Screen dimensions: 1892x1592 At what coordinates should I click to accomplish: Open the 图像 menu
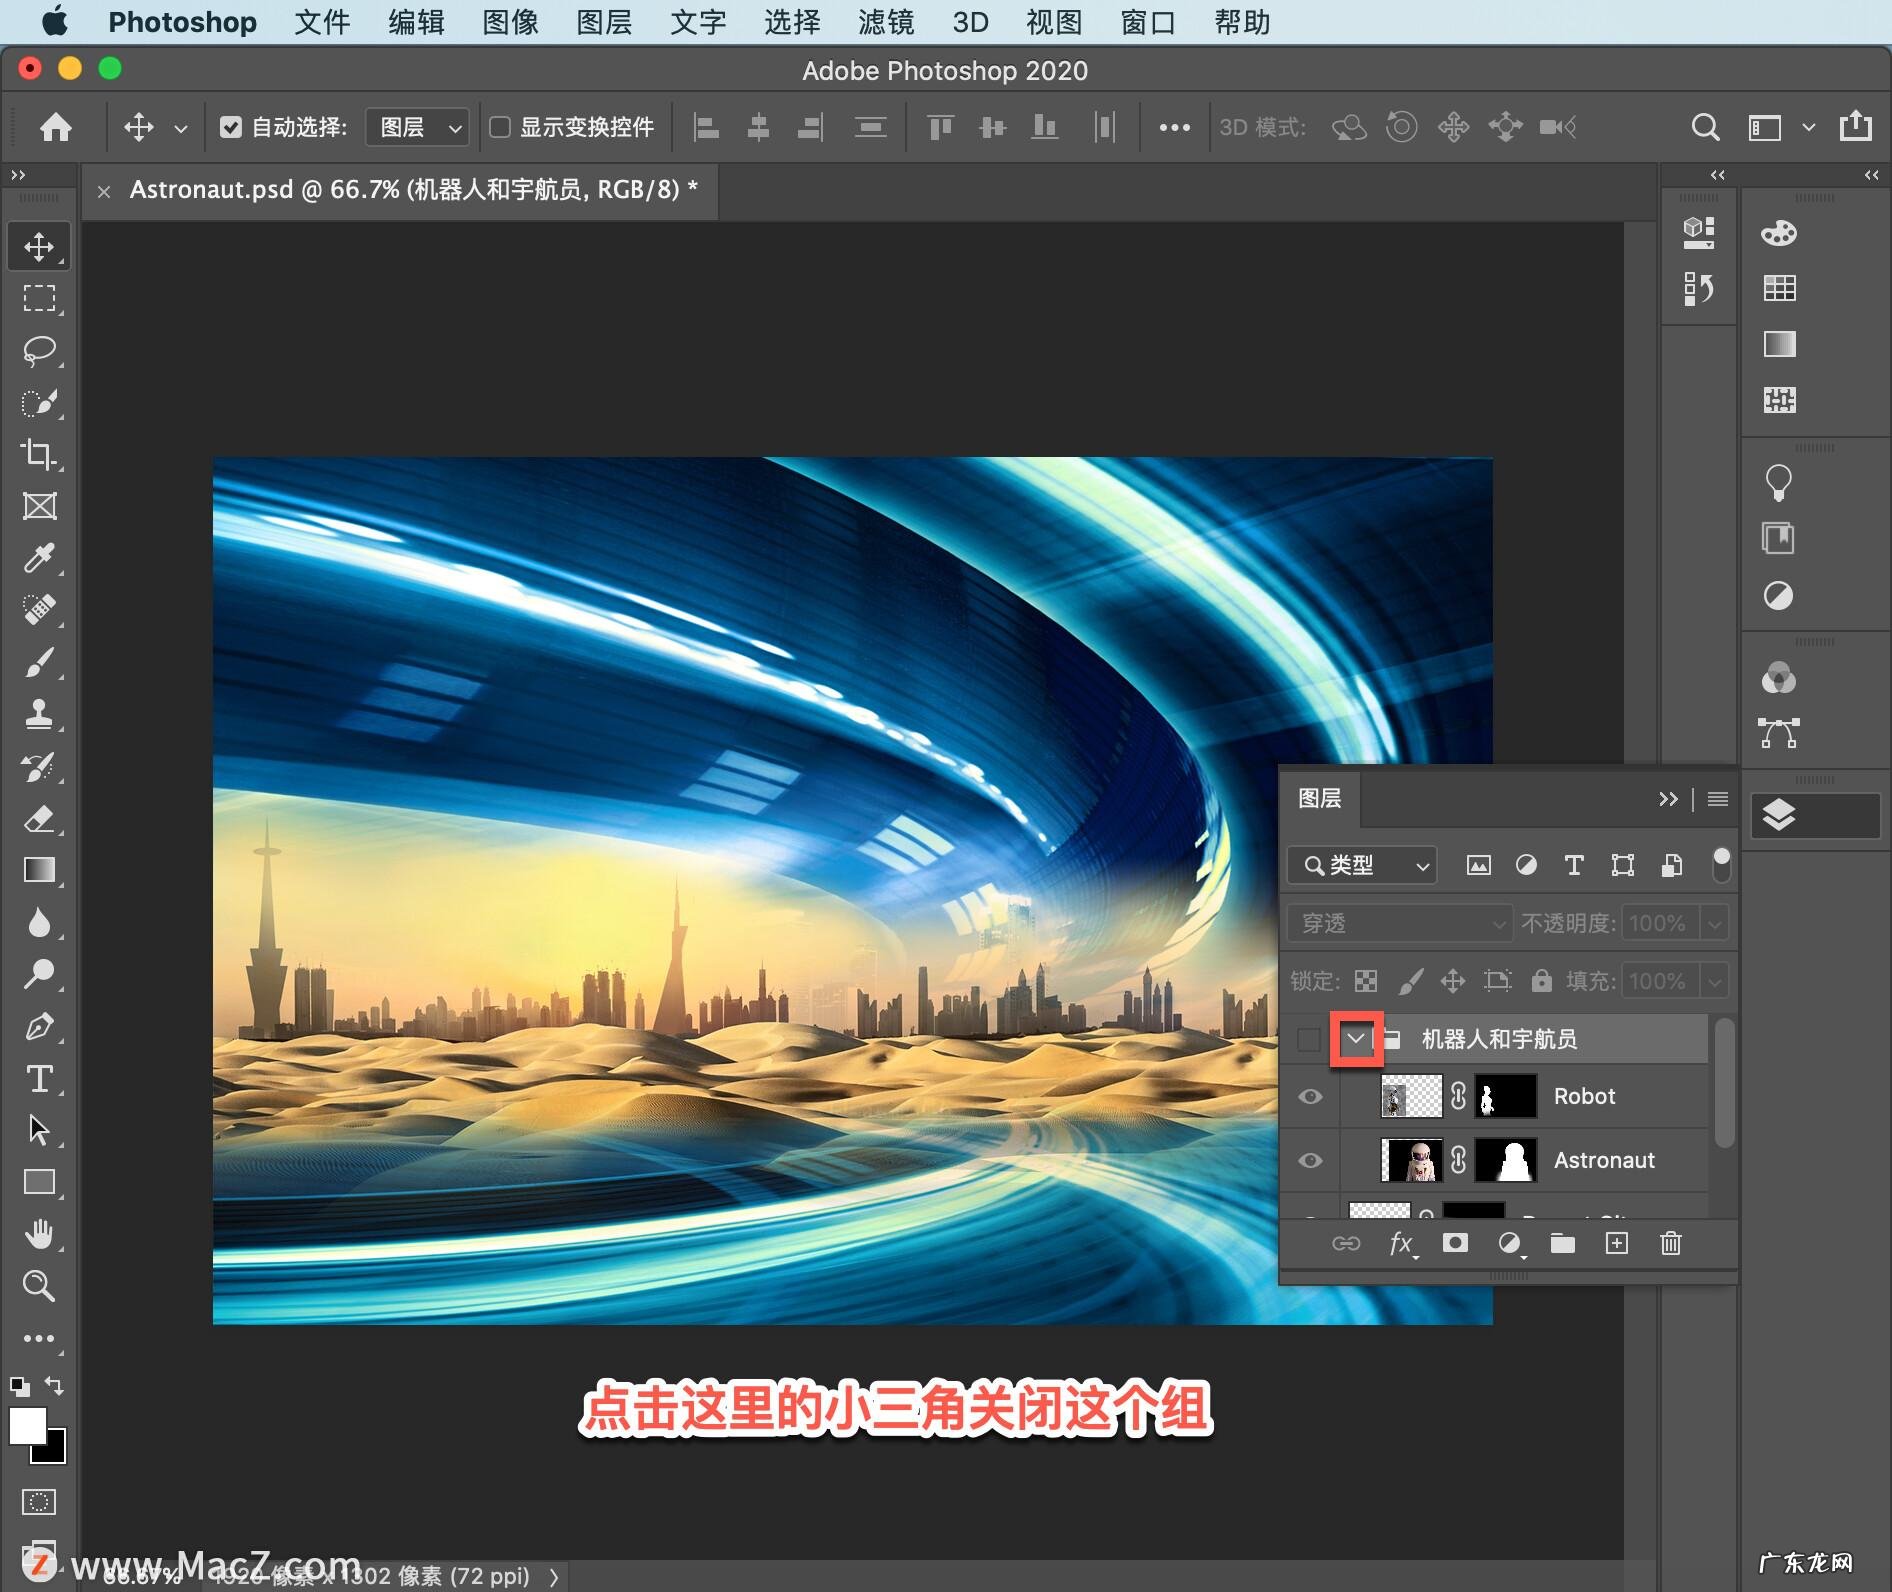510,22
